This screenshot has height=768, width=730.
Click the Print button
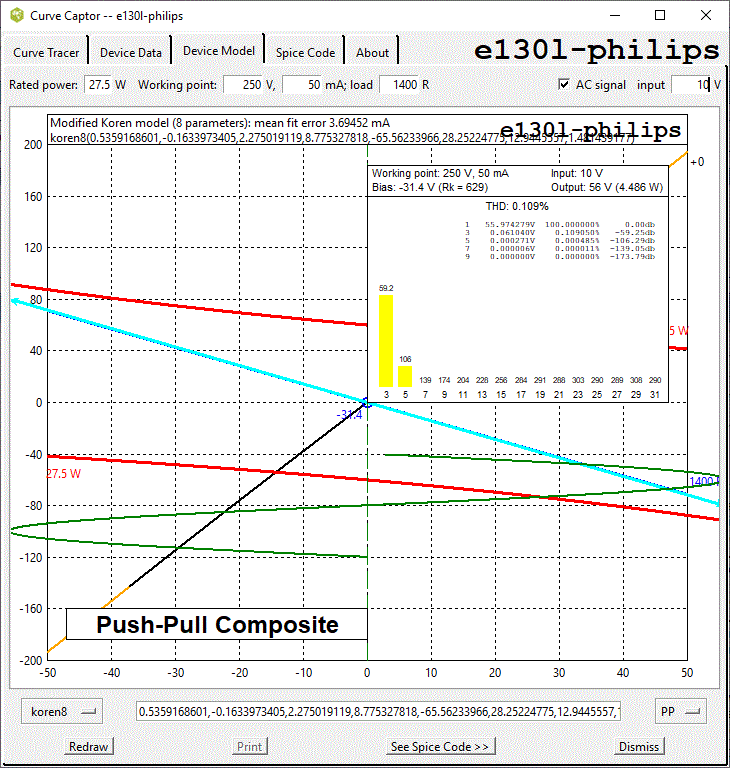coord(250,746)
